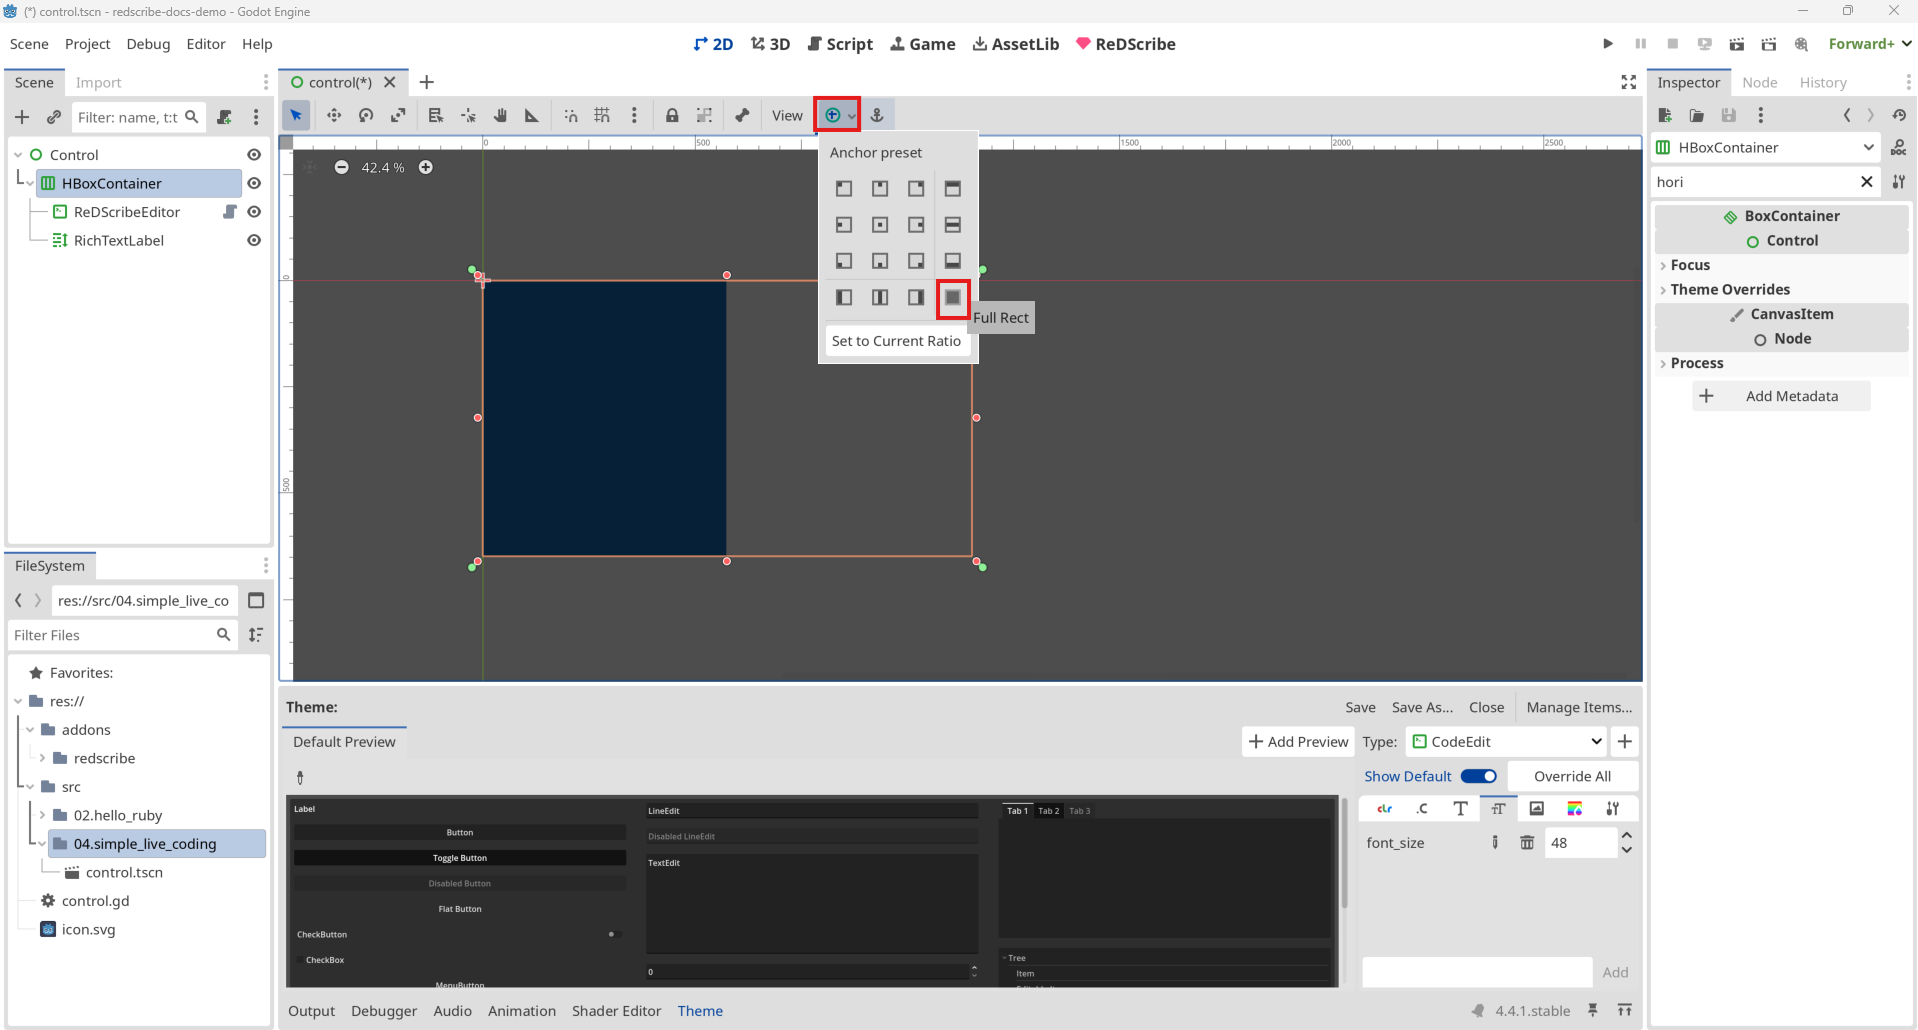This screenshot has width=1918, height=1030.
Task: Select the Top Wide anchor preset
Action: (953, 188)
